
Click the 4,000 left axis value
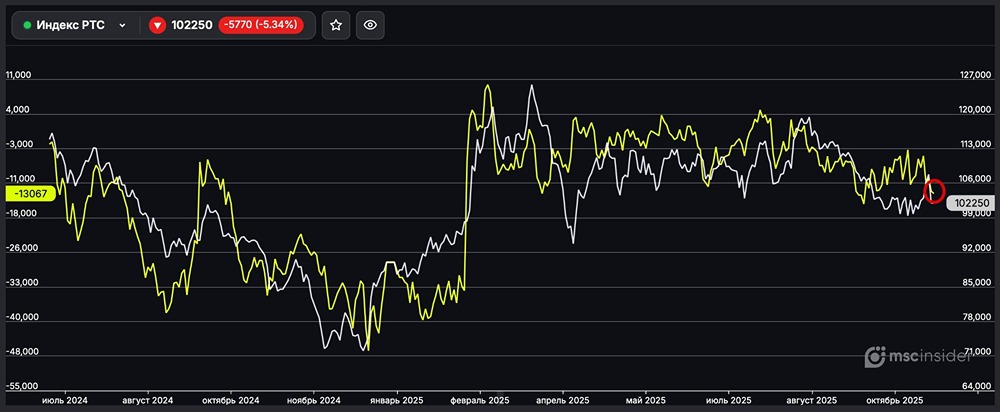pos(18,110)
